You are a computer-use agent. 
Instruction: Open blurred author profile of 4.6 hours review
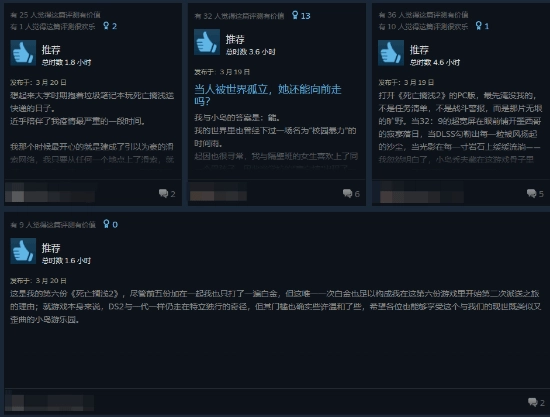coord(422,193)
